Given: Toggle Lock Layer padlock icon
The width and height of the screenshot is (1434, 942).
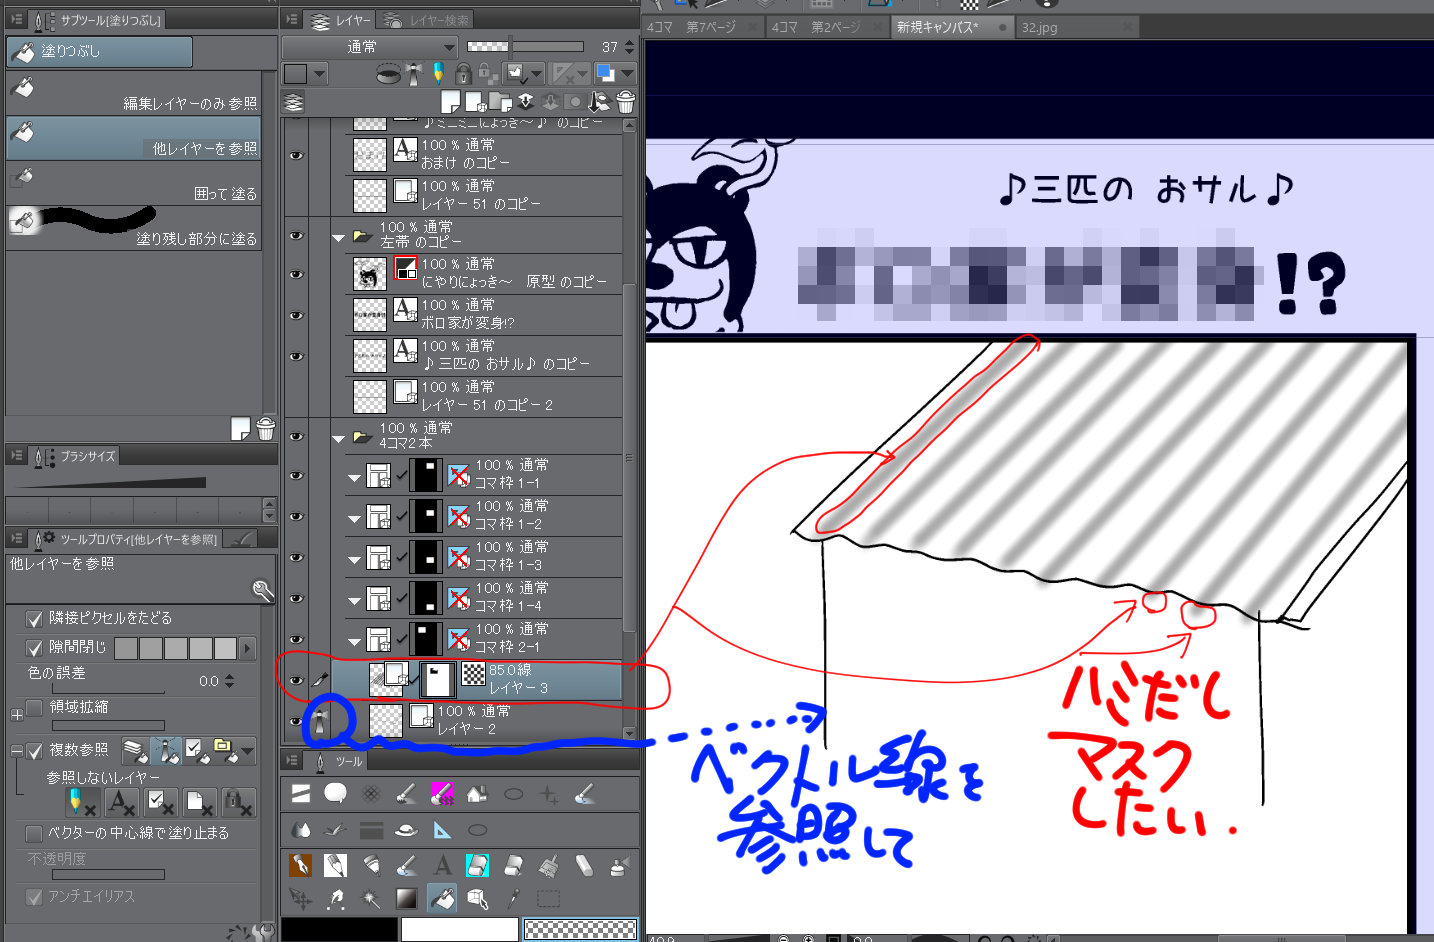Looking at the screenshot, I should pyautogui.click(x=463, y=73).
